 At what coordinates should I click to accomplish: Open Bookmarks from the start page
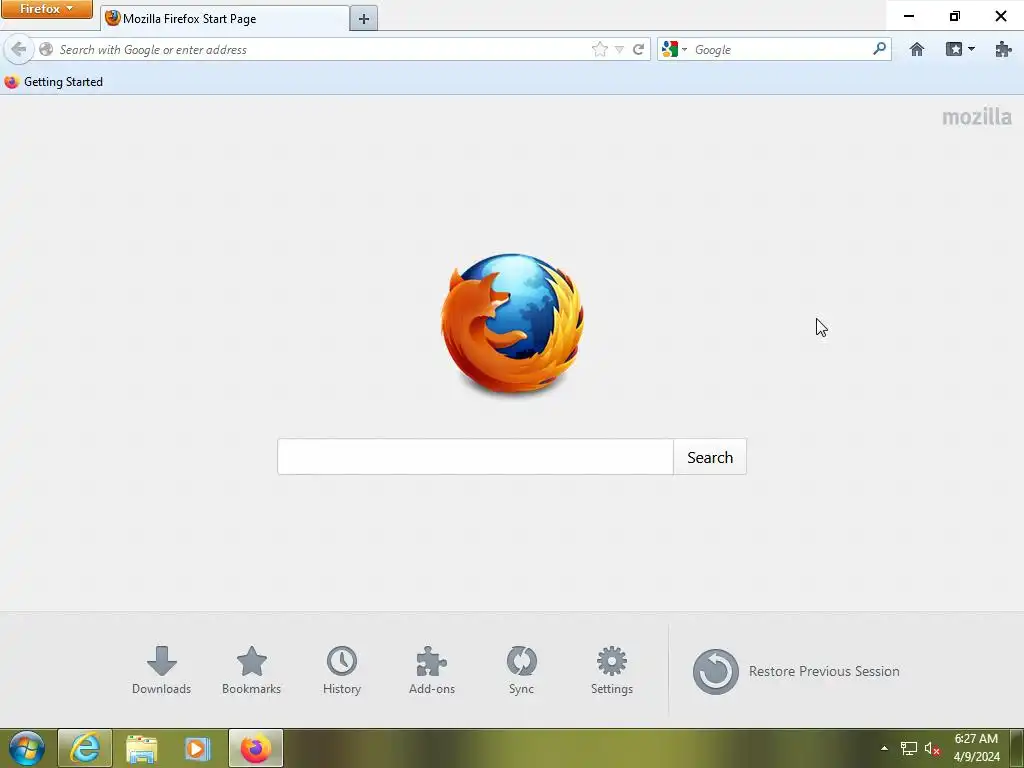tap(251, 671)
